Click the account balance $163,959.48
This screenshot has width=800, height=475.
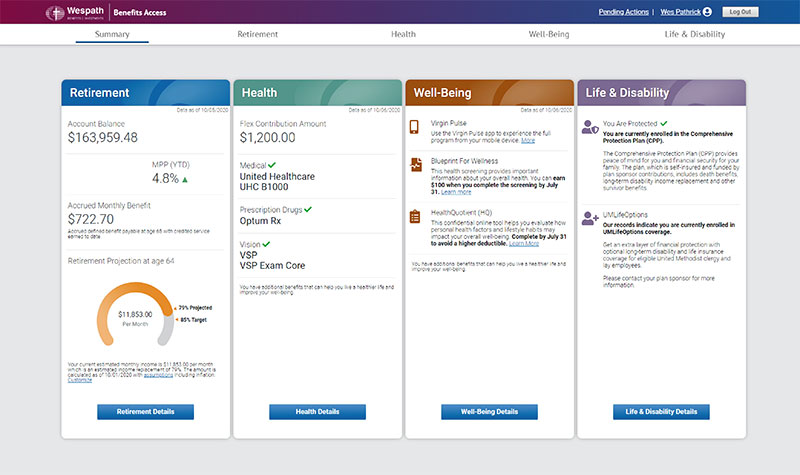tap(103, 138)
